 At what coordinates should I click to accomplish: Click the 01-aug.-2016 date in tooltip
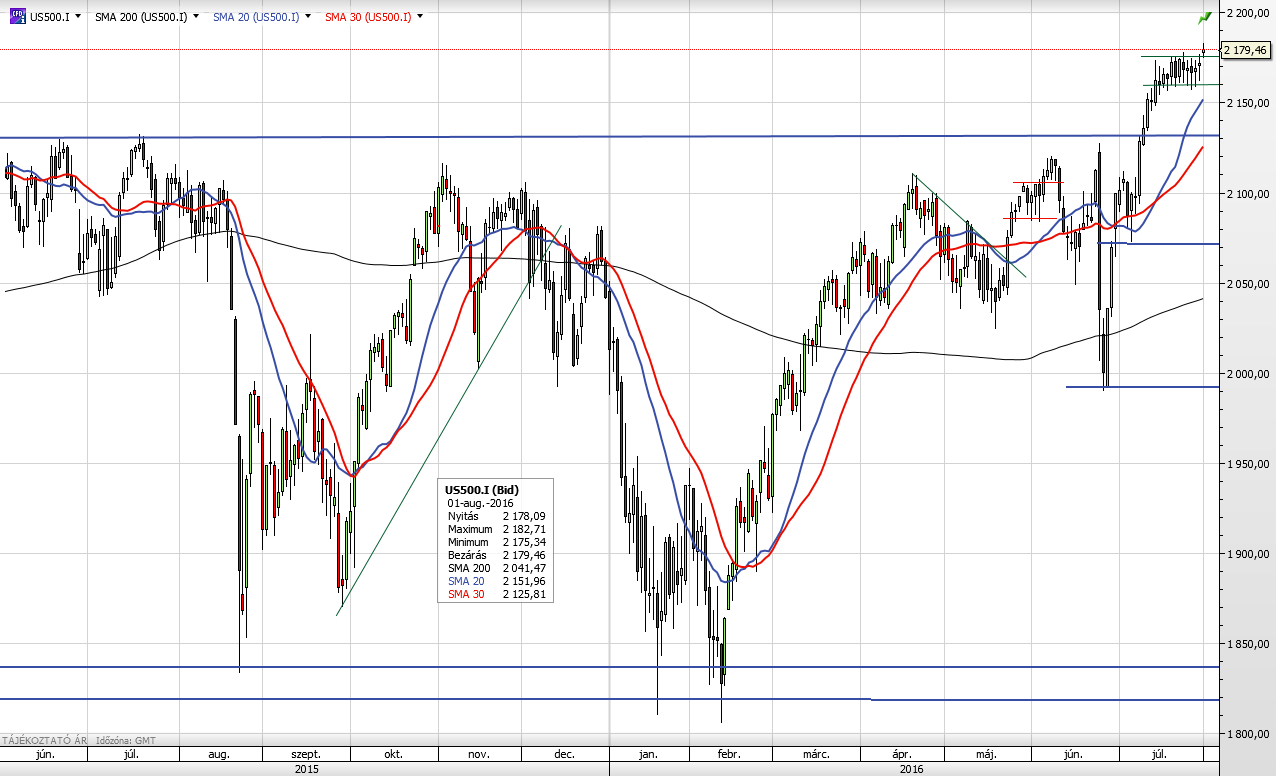coord(480,502)
